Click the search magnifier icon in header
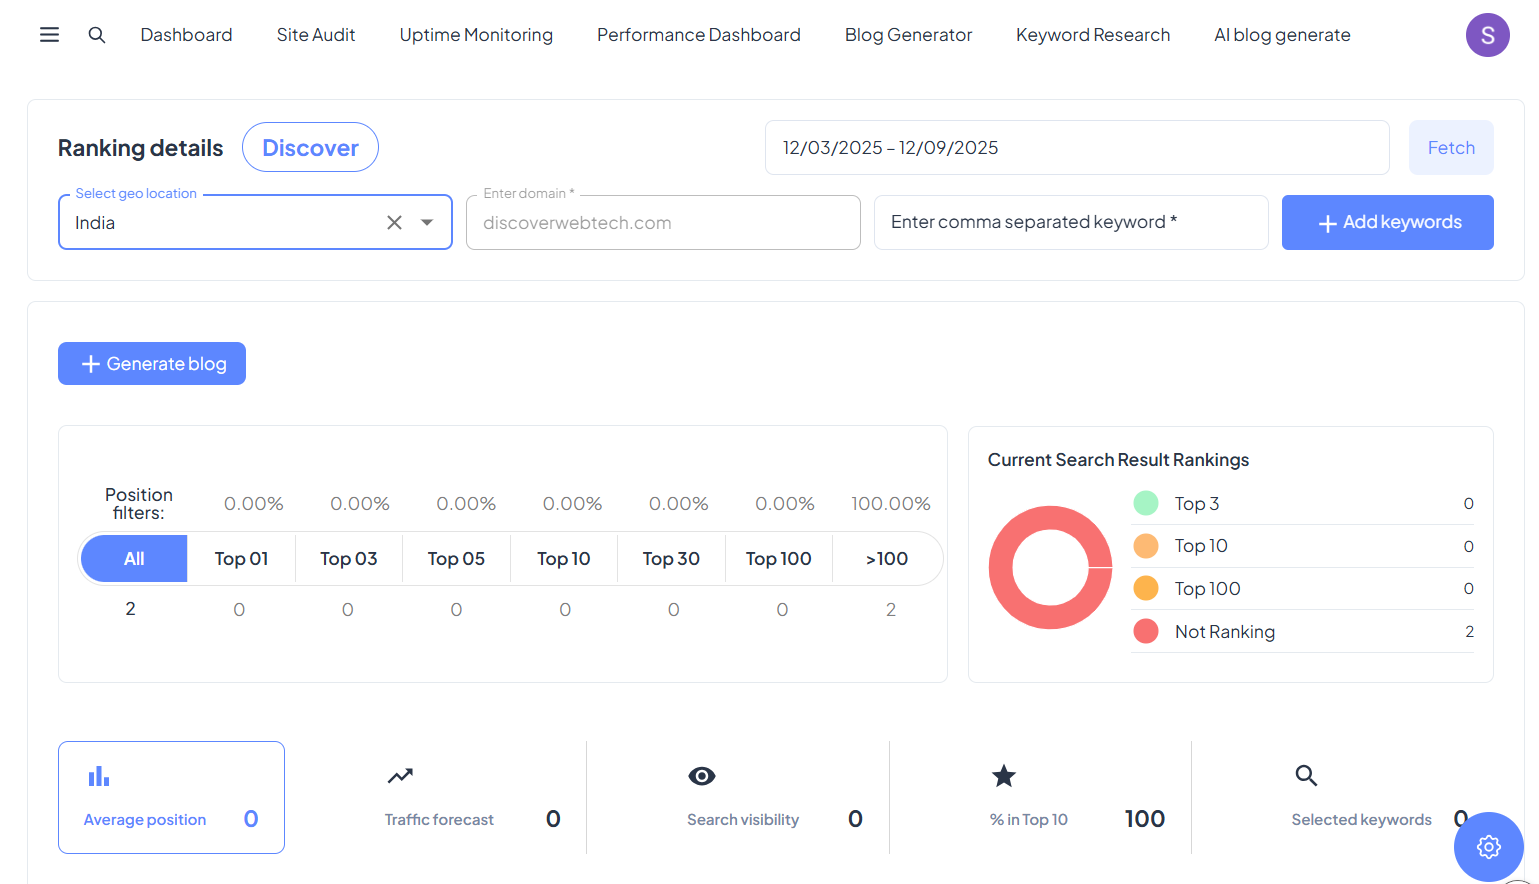The image size is (1539, 884). (x=97, y=35)
